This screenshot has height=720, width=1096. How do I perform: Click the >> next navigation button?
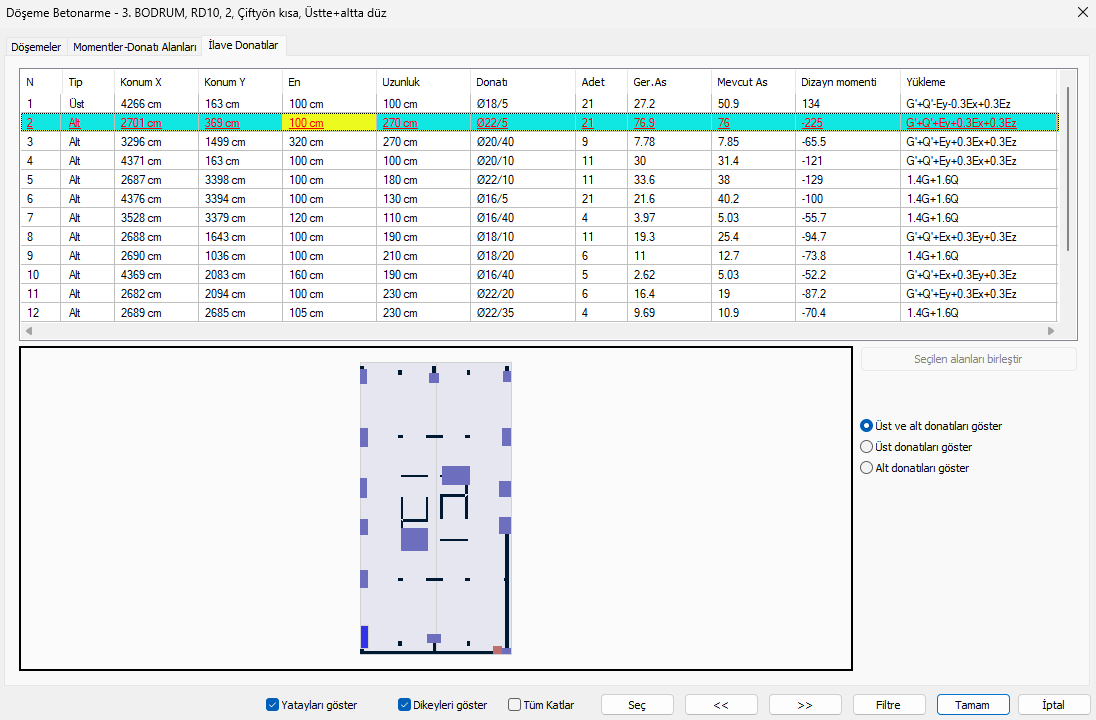tap(805, 705)
